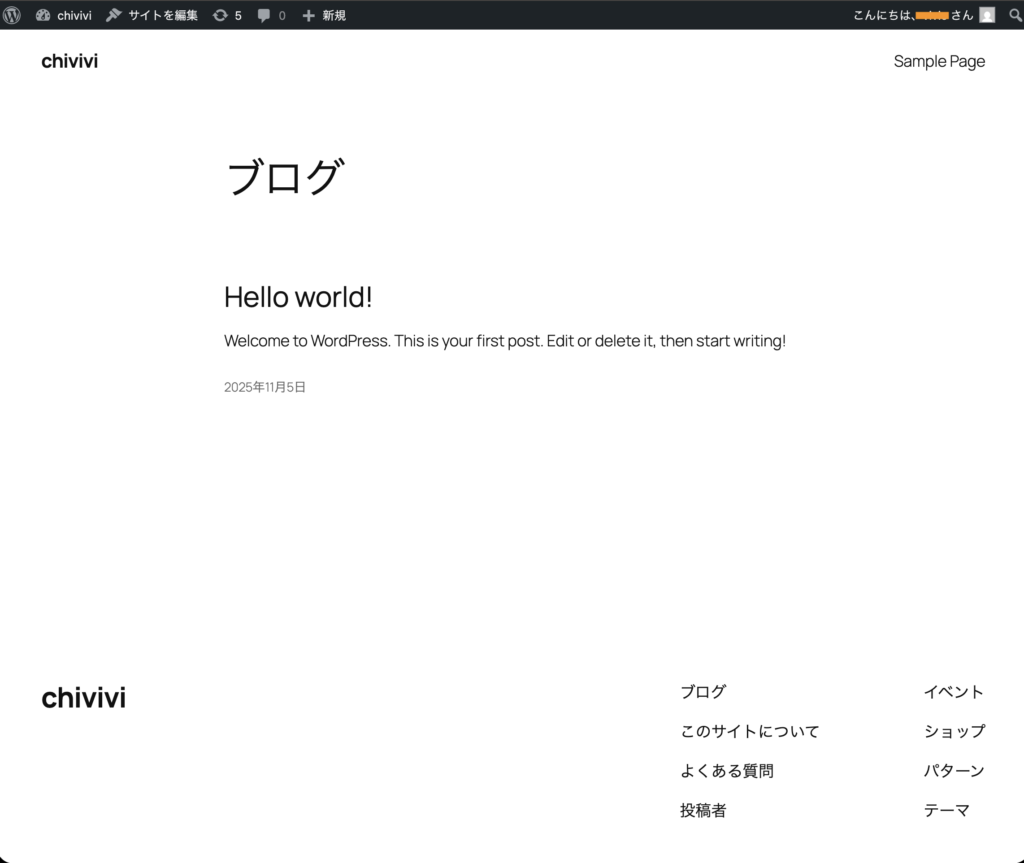Go to Sample Page in navigation
Image resolution: width=1024 pixels, height=863 pixels.
tap(939, 61)
